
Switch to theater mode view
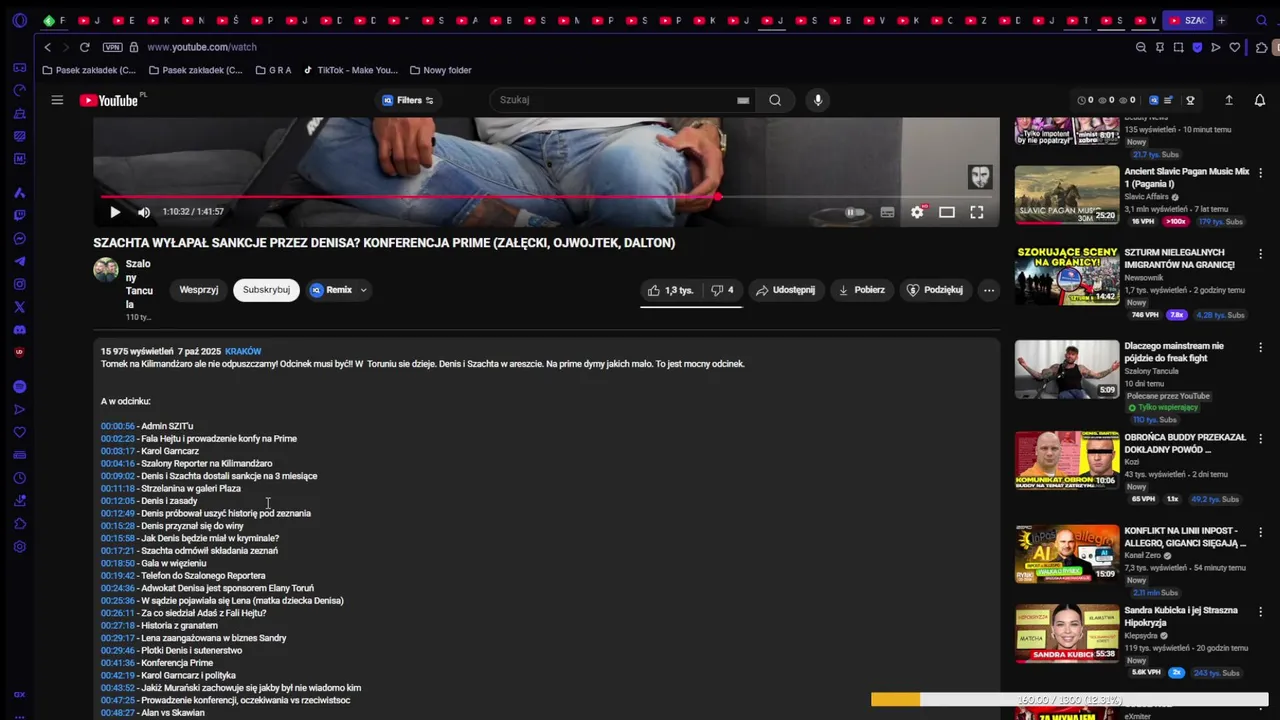[947, 212]
